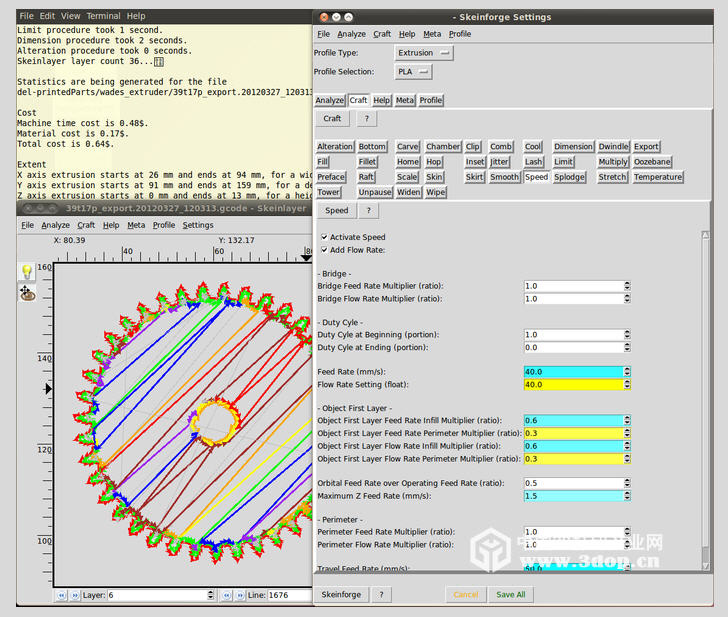Select the Temperature plugin toggle
The height and width of the screenshot is (617, 728).
[658, 177]
